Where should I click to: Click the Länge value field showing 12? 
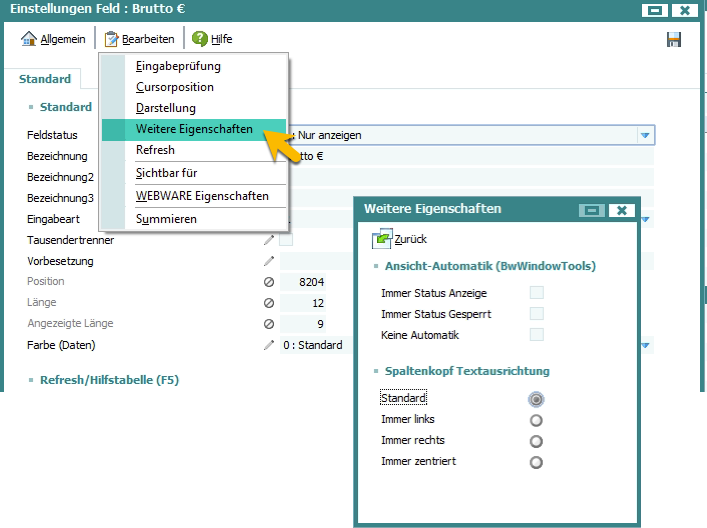[x=303, y=303]
